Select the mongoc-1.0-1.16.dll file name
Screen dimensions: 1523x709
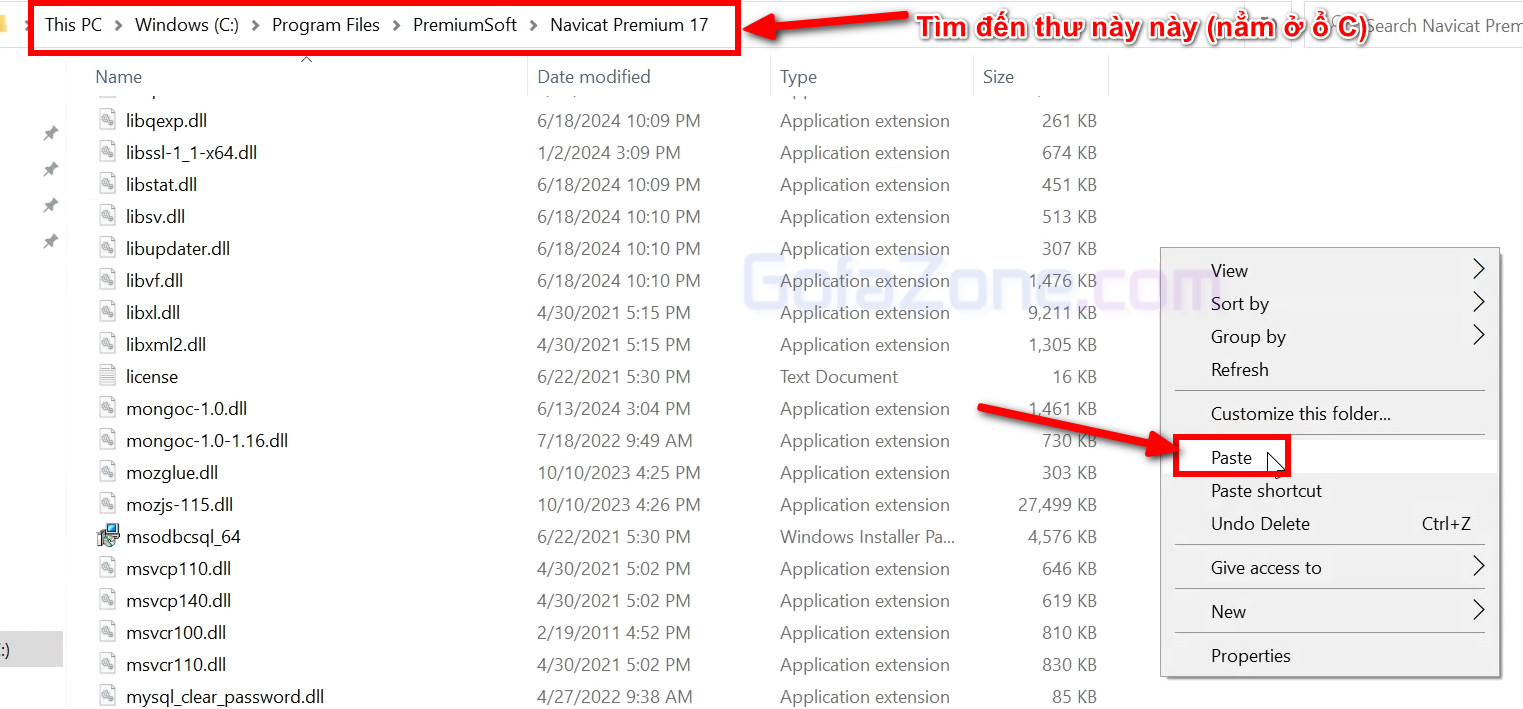[x=207, y=441]
